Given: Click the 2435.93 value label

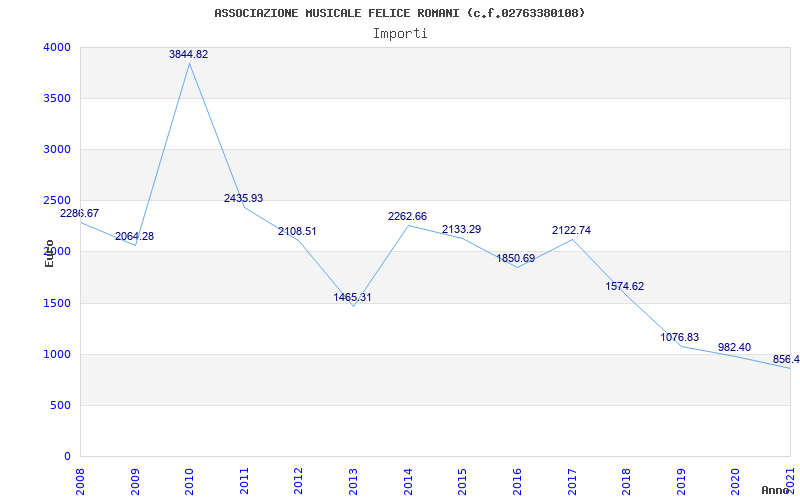Looking at the screenshot, I should click(243, 199).
